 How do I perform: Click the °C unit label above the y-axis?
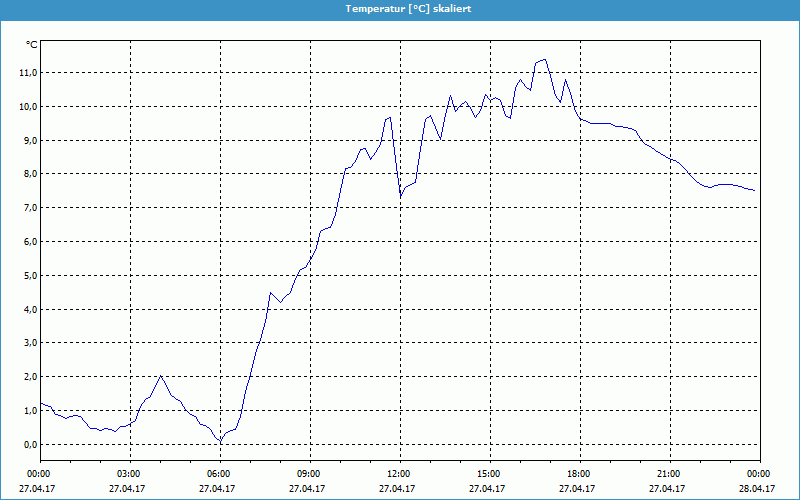pyautogui.click(x=31, y=45)
